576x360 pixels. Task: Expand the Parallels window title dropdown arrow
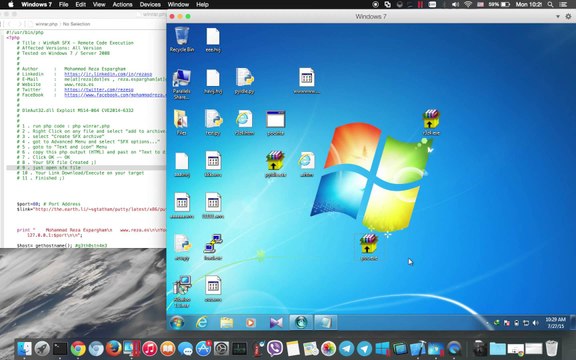558,17
